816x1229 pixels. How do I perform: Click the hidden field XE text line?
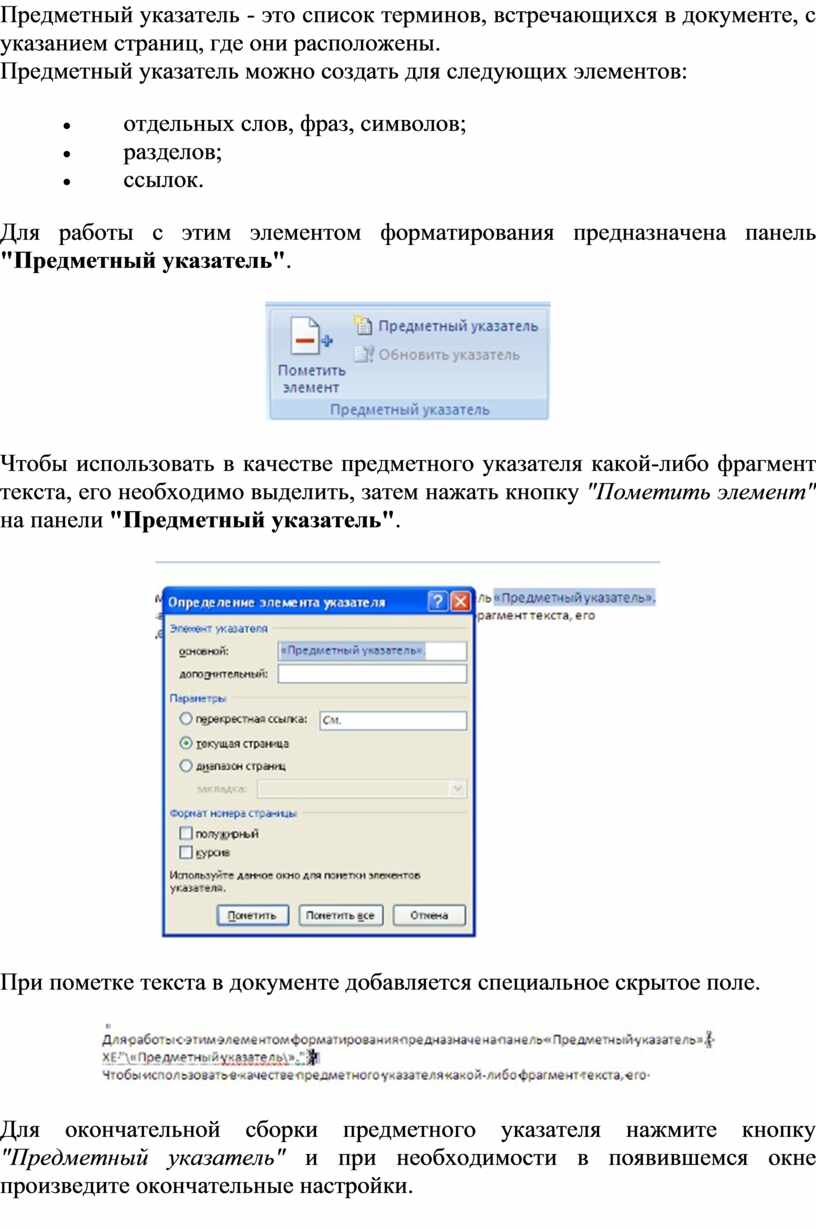210,1056
